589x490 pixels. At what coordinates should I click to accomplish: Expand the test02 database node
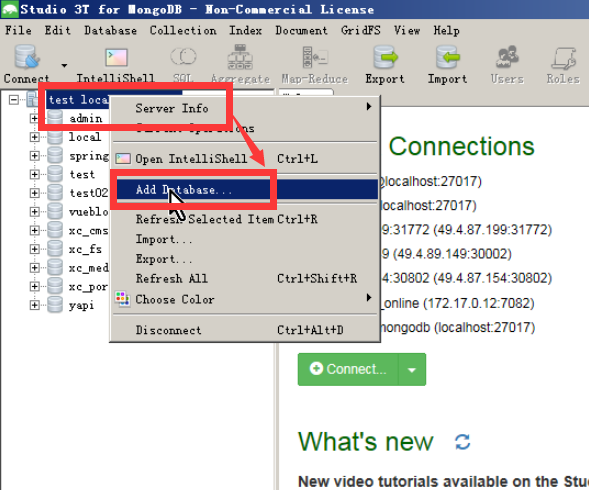point(34,193)
